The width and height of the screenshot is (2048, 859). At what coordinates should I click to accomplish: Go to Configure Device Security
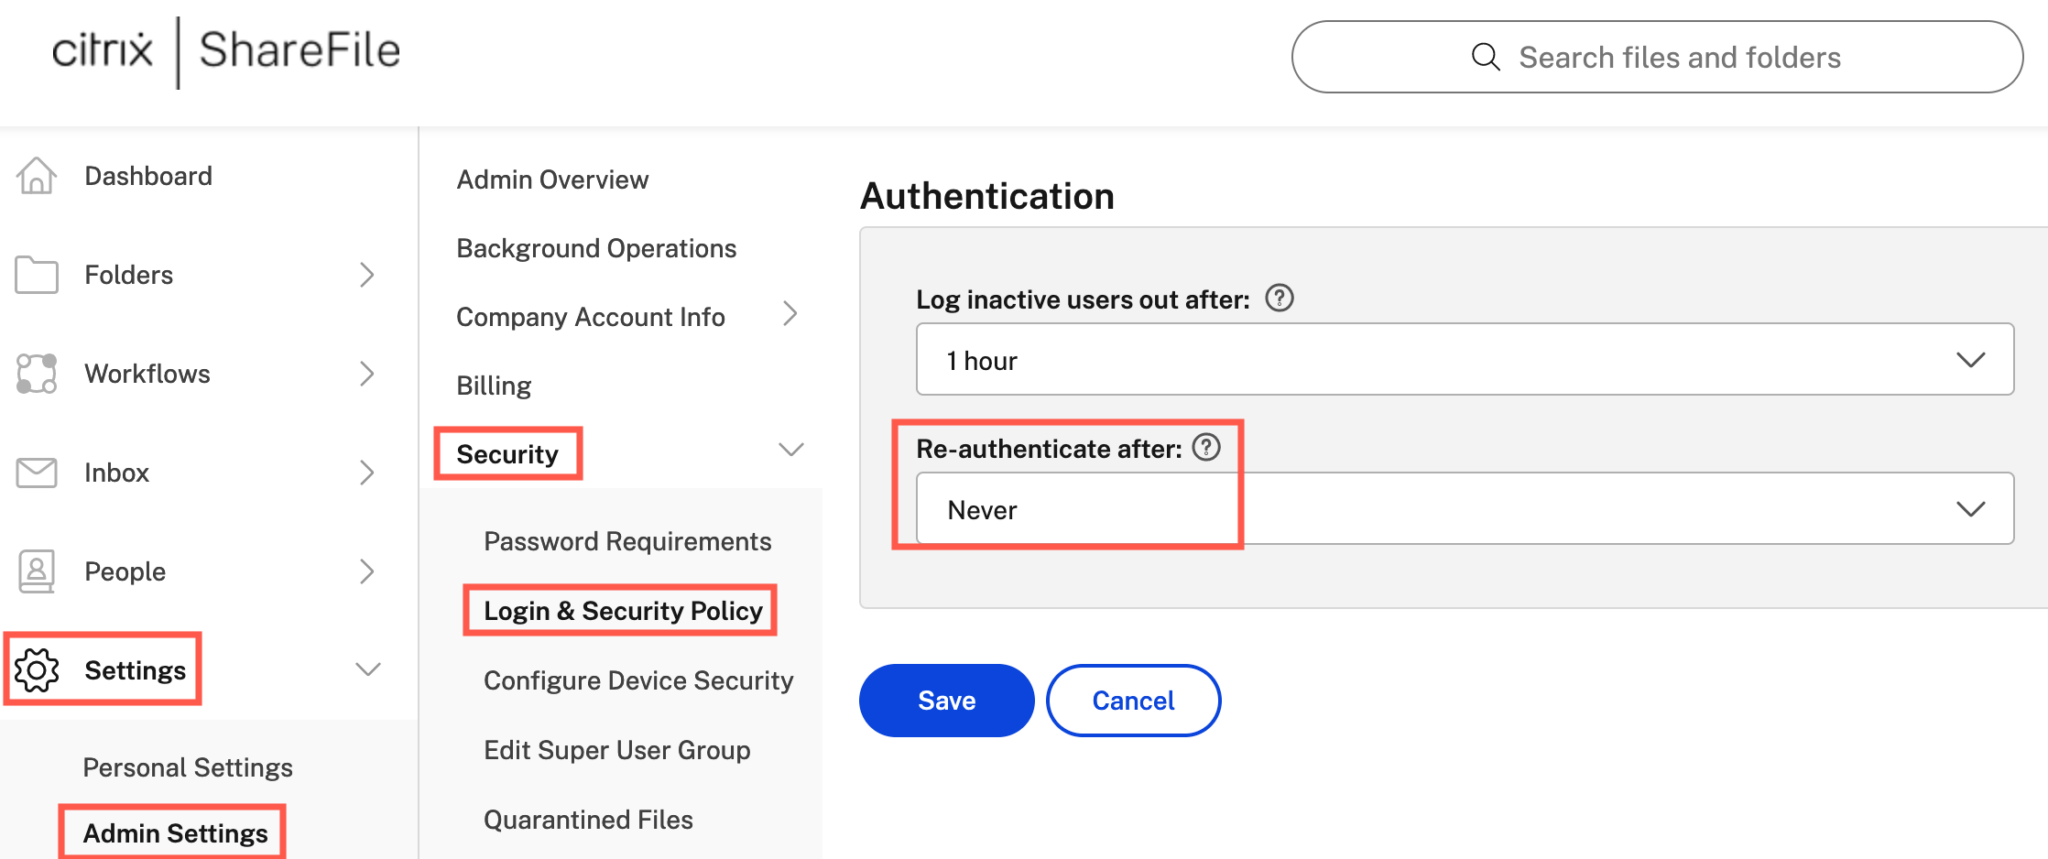(x=637, y=680)
